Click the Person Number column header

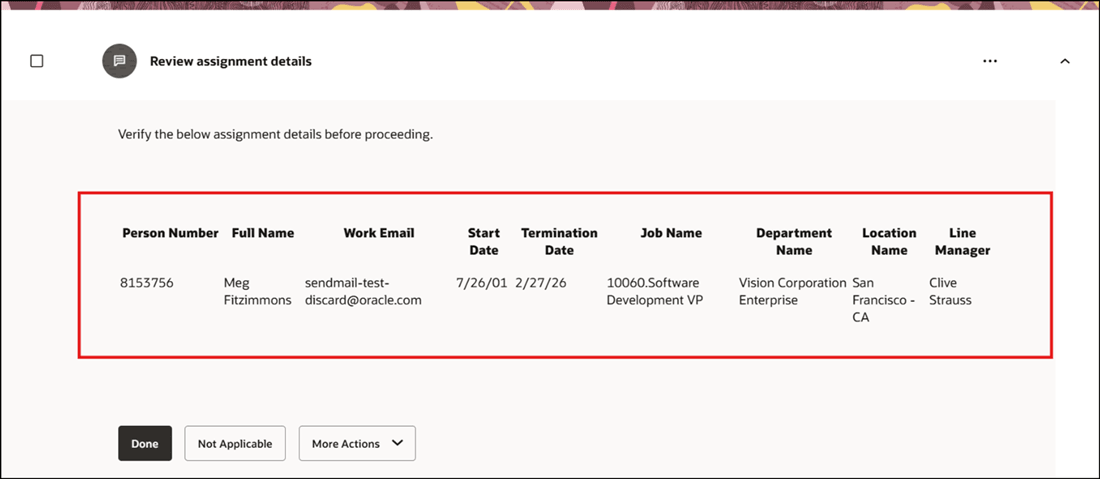(x=170, y=233)
